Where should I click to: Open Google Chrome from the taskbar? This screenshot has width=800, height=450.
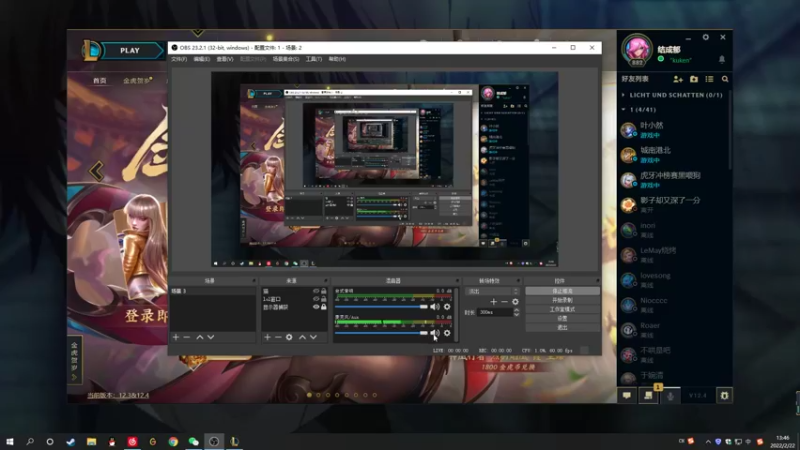pos(173,442)
